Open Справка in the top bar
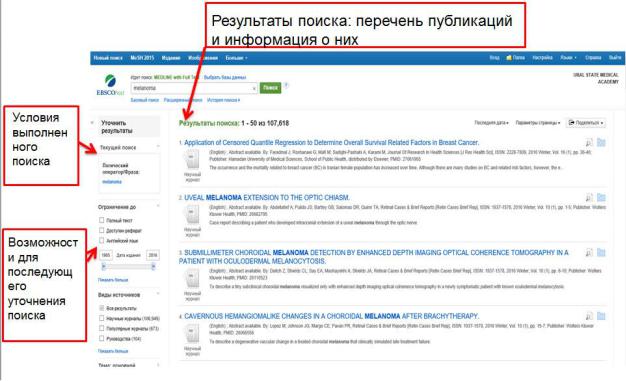The height and width of the screenshot is (381, 626). click(593, 58)
